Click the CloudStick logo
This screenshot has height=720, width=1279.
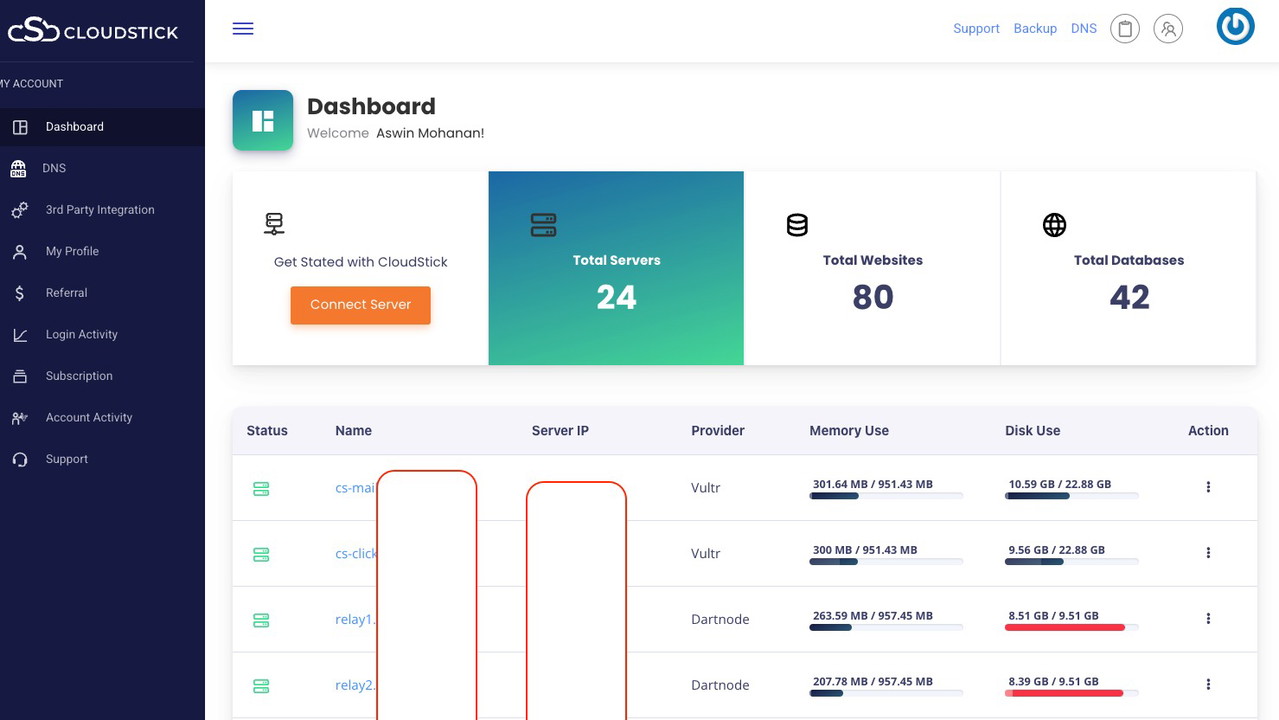pyautogui.click(x=93, y=31)
